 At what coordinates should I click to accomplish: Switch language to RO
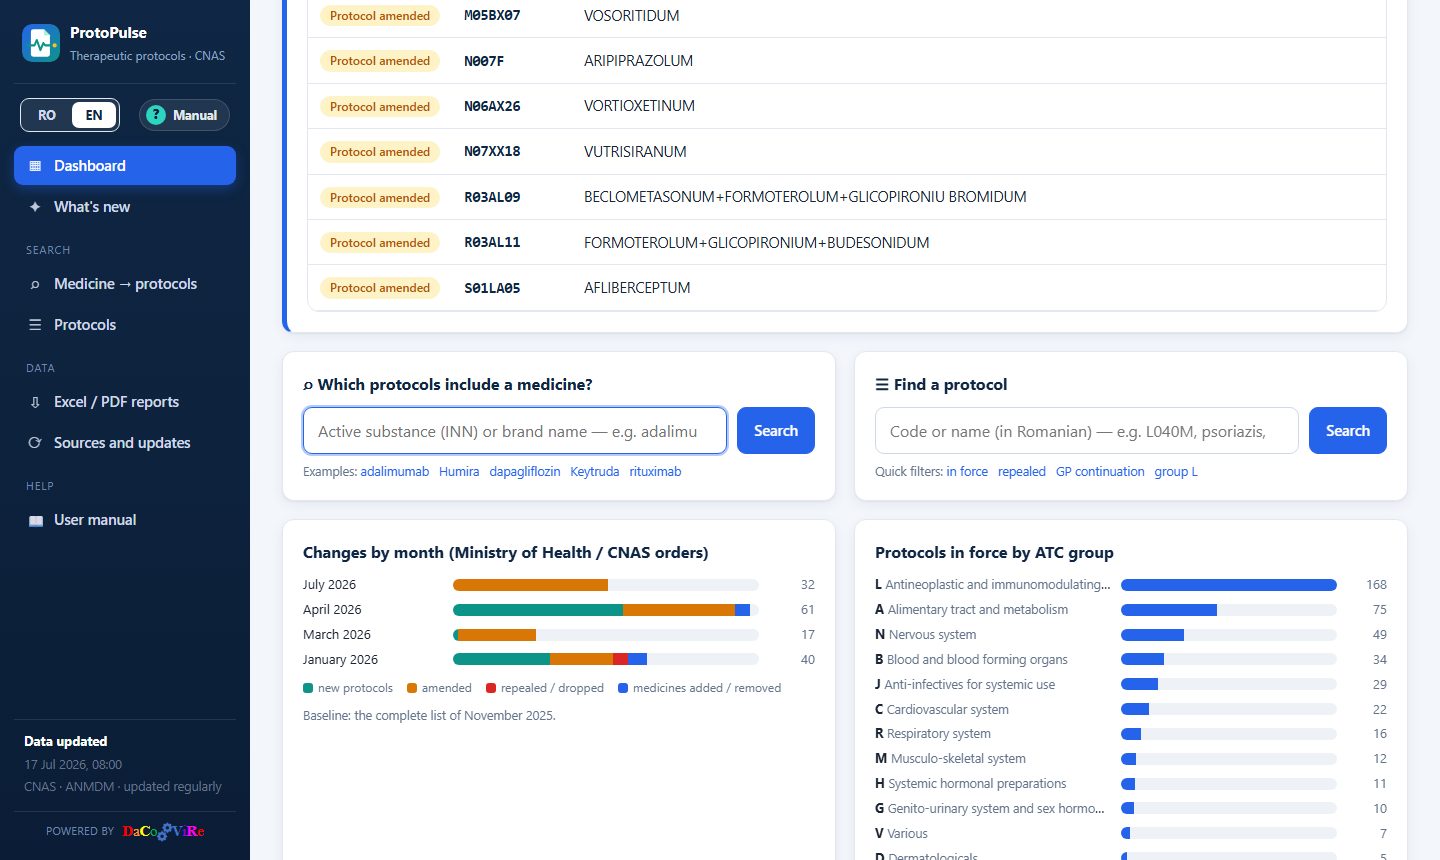(x=47, y=115)
